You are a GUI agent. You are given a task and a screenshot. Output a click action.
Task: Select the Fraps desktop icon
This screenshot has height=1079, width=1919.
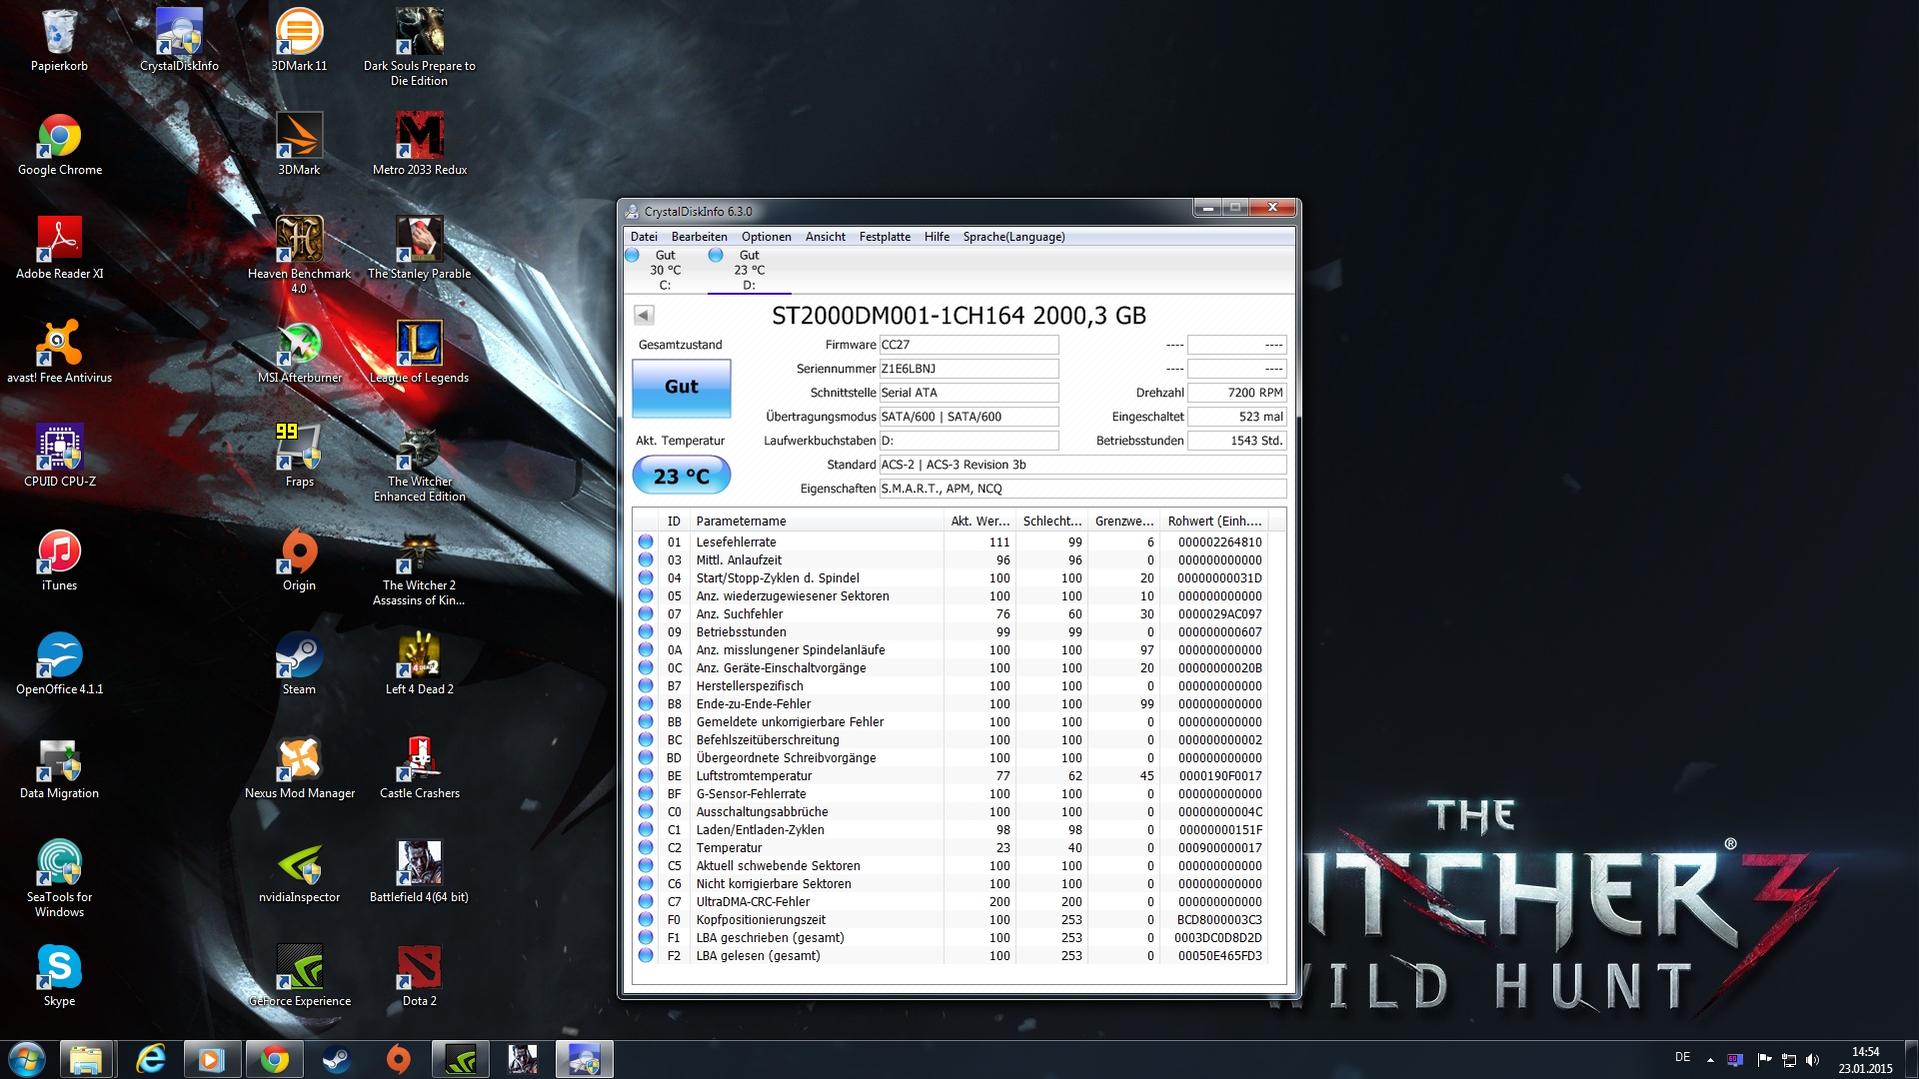[299, 457]
